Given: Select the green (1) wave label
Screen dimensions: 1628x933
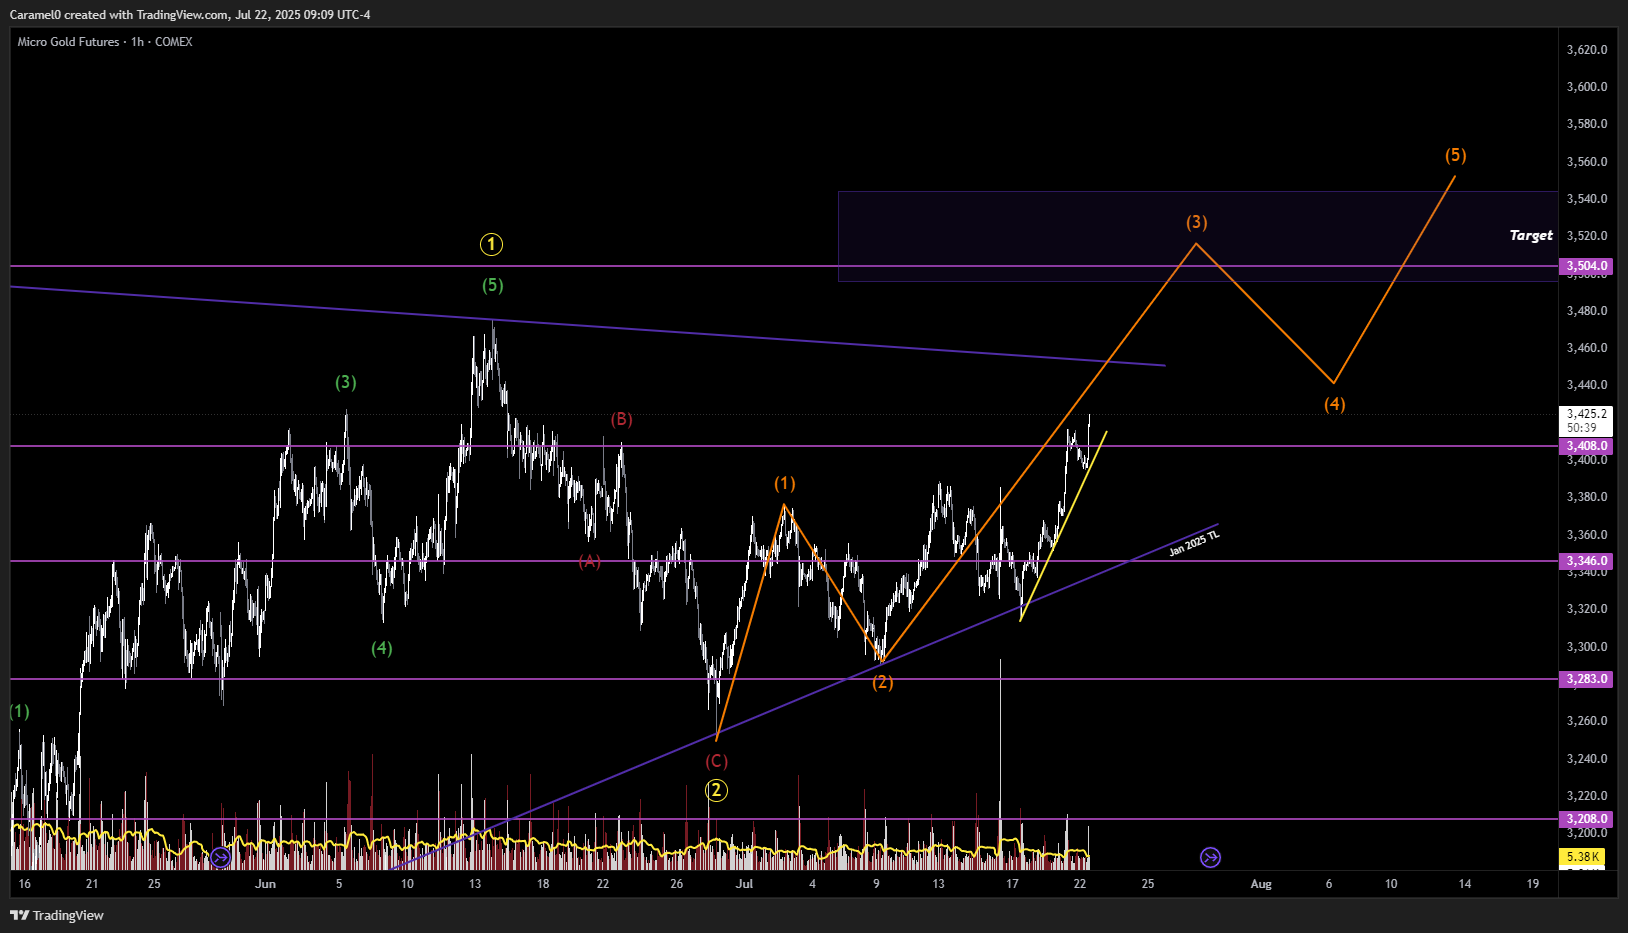Looking at the screenshot, I should pyautogui.click(x=20, y=711).
